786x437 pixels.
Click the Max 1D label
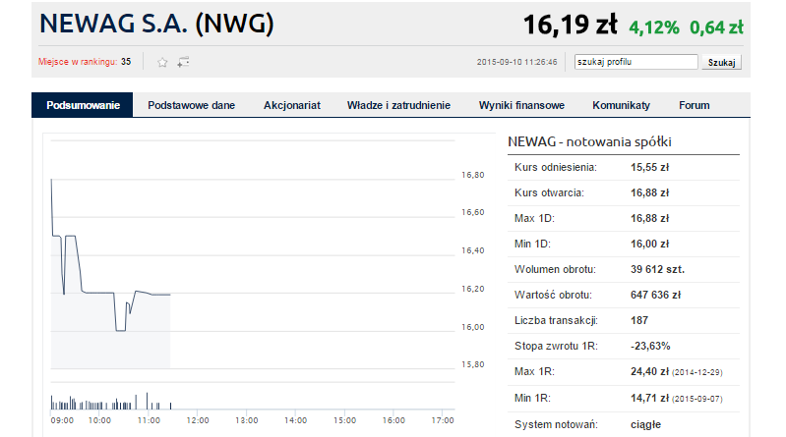point(534,218)
